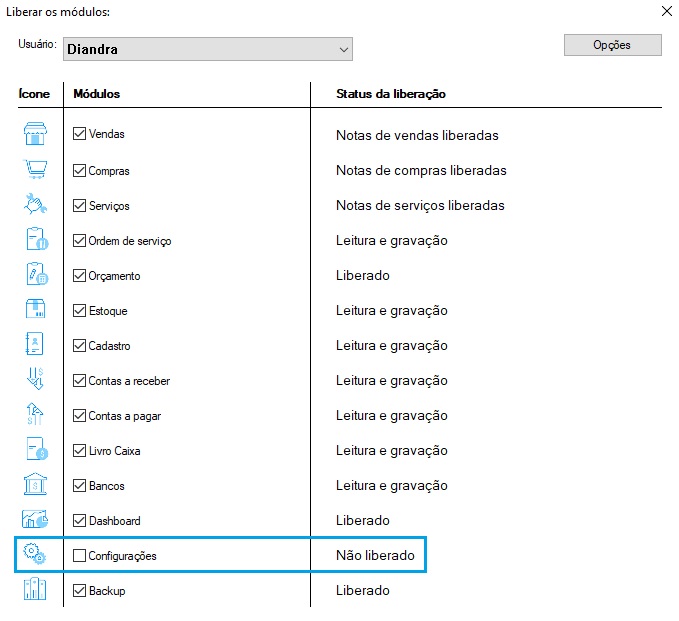Click the Estoque module icon
Image resolution: width=679 pixels, height=621 pixels.
(x=35, y=311)
